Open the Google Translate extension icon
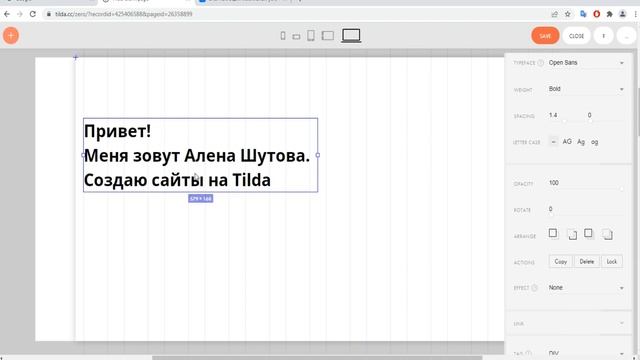 (583, 14)
